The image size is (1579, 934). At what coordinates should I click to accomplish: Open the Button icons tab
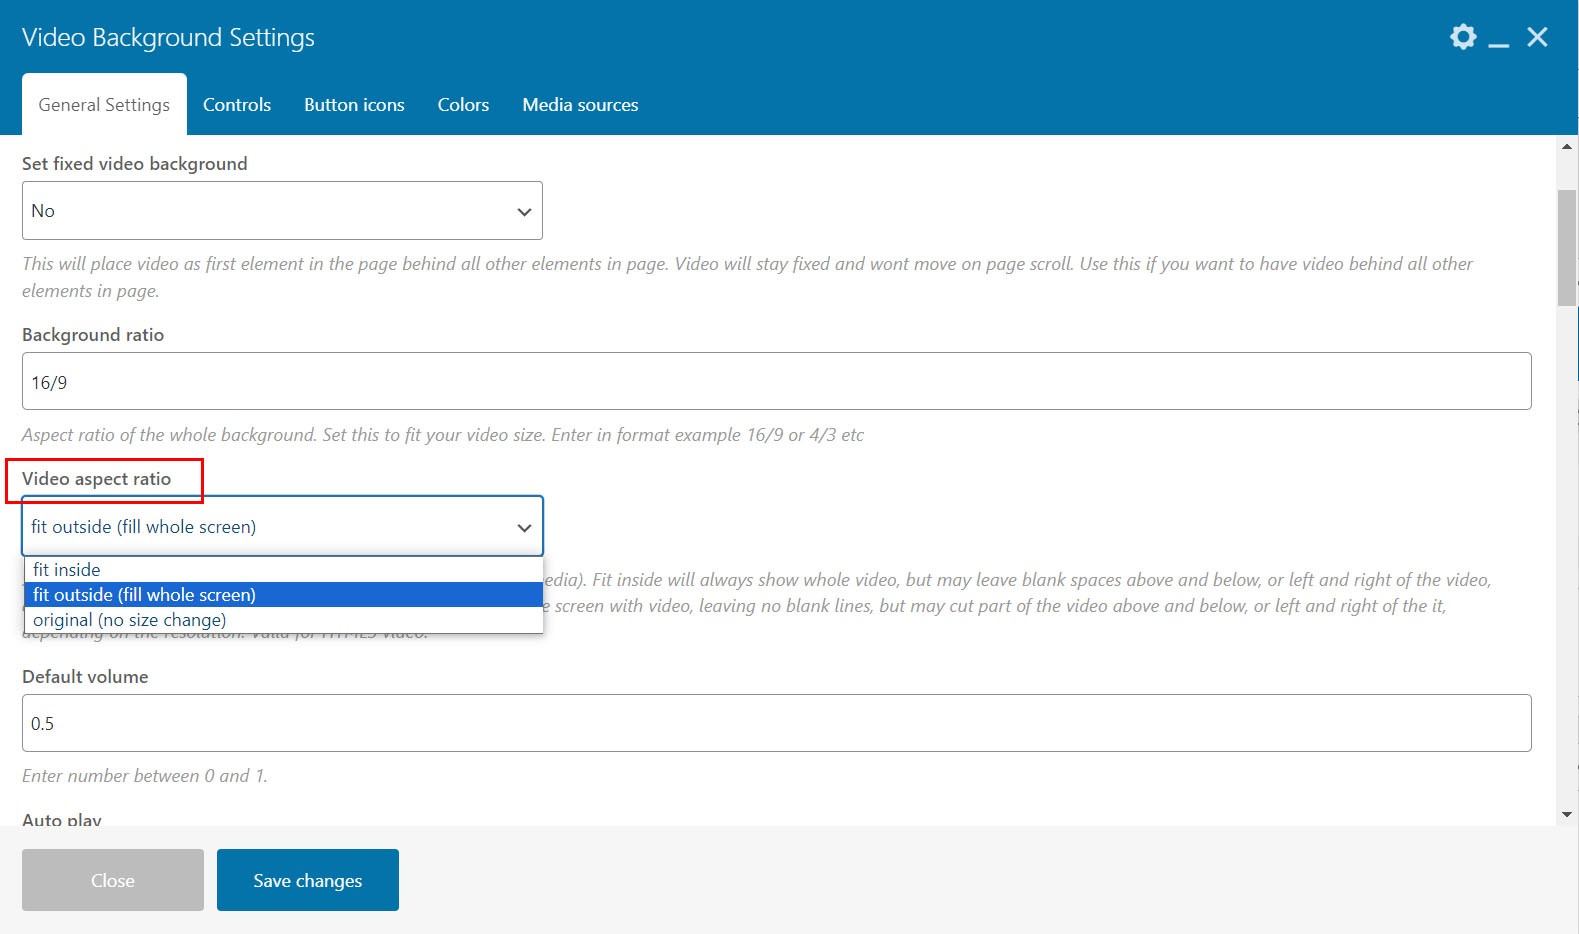(x=354, y=104)
